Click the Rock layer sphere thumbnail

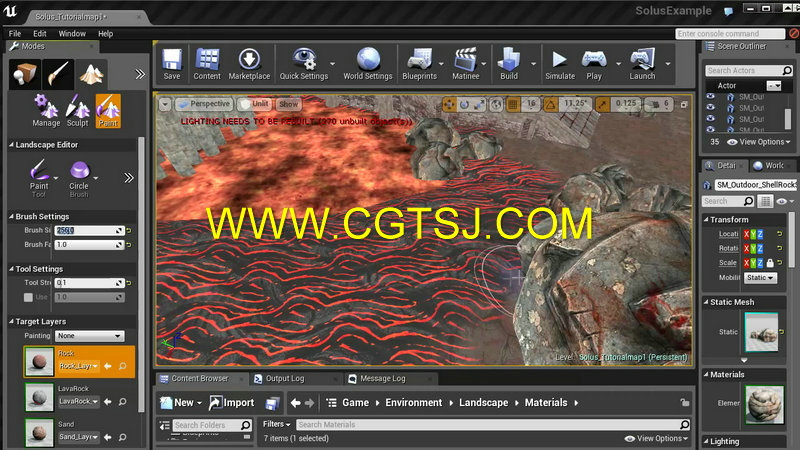click(39, 362)
